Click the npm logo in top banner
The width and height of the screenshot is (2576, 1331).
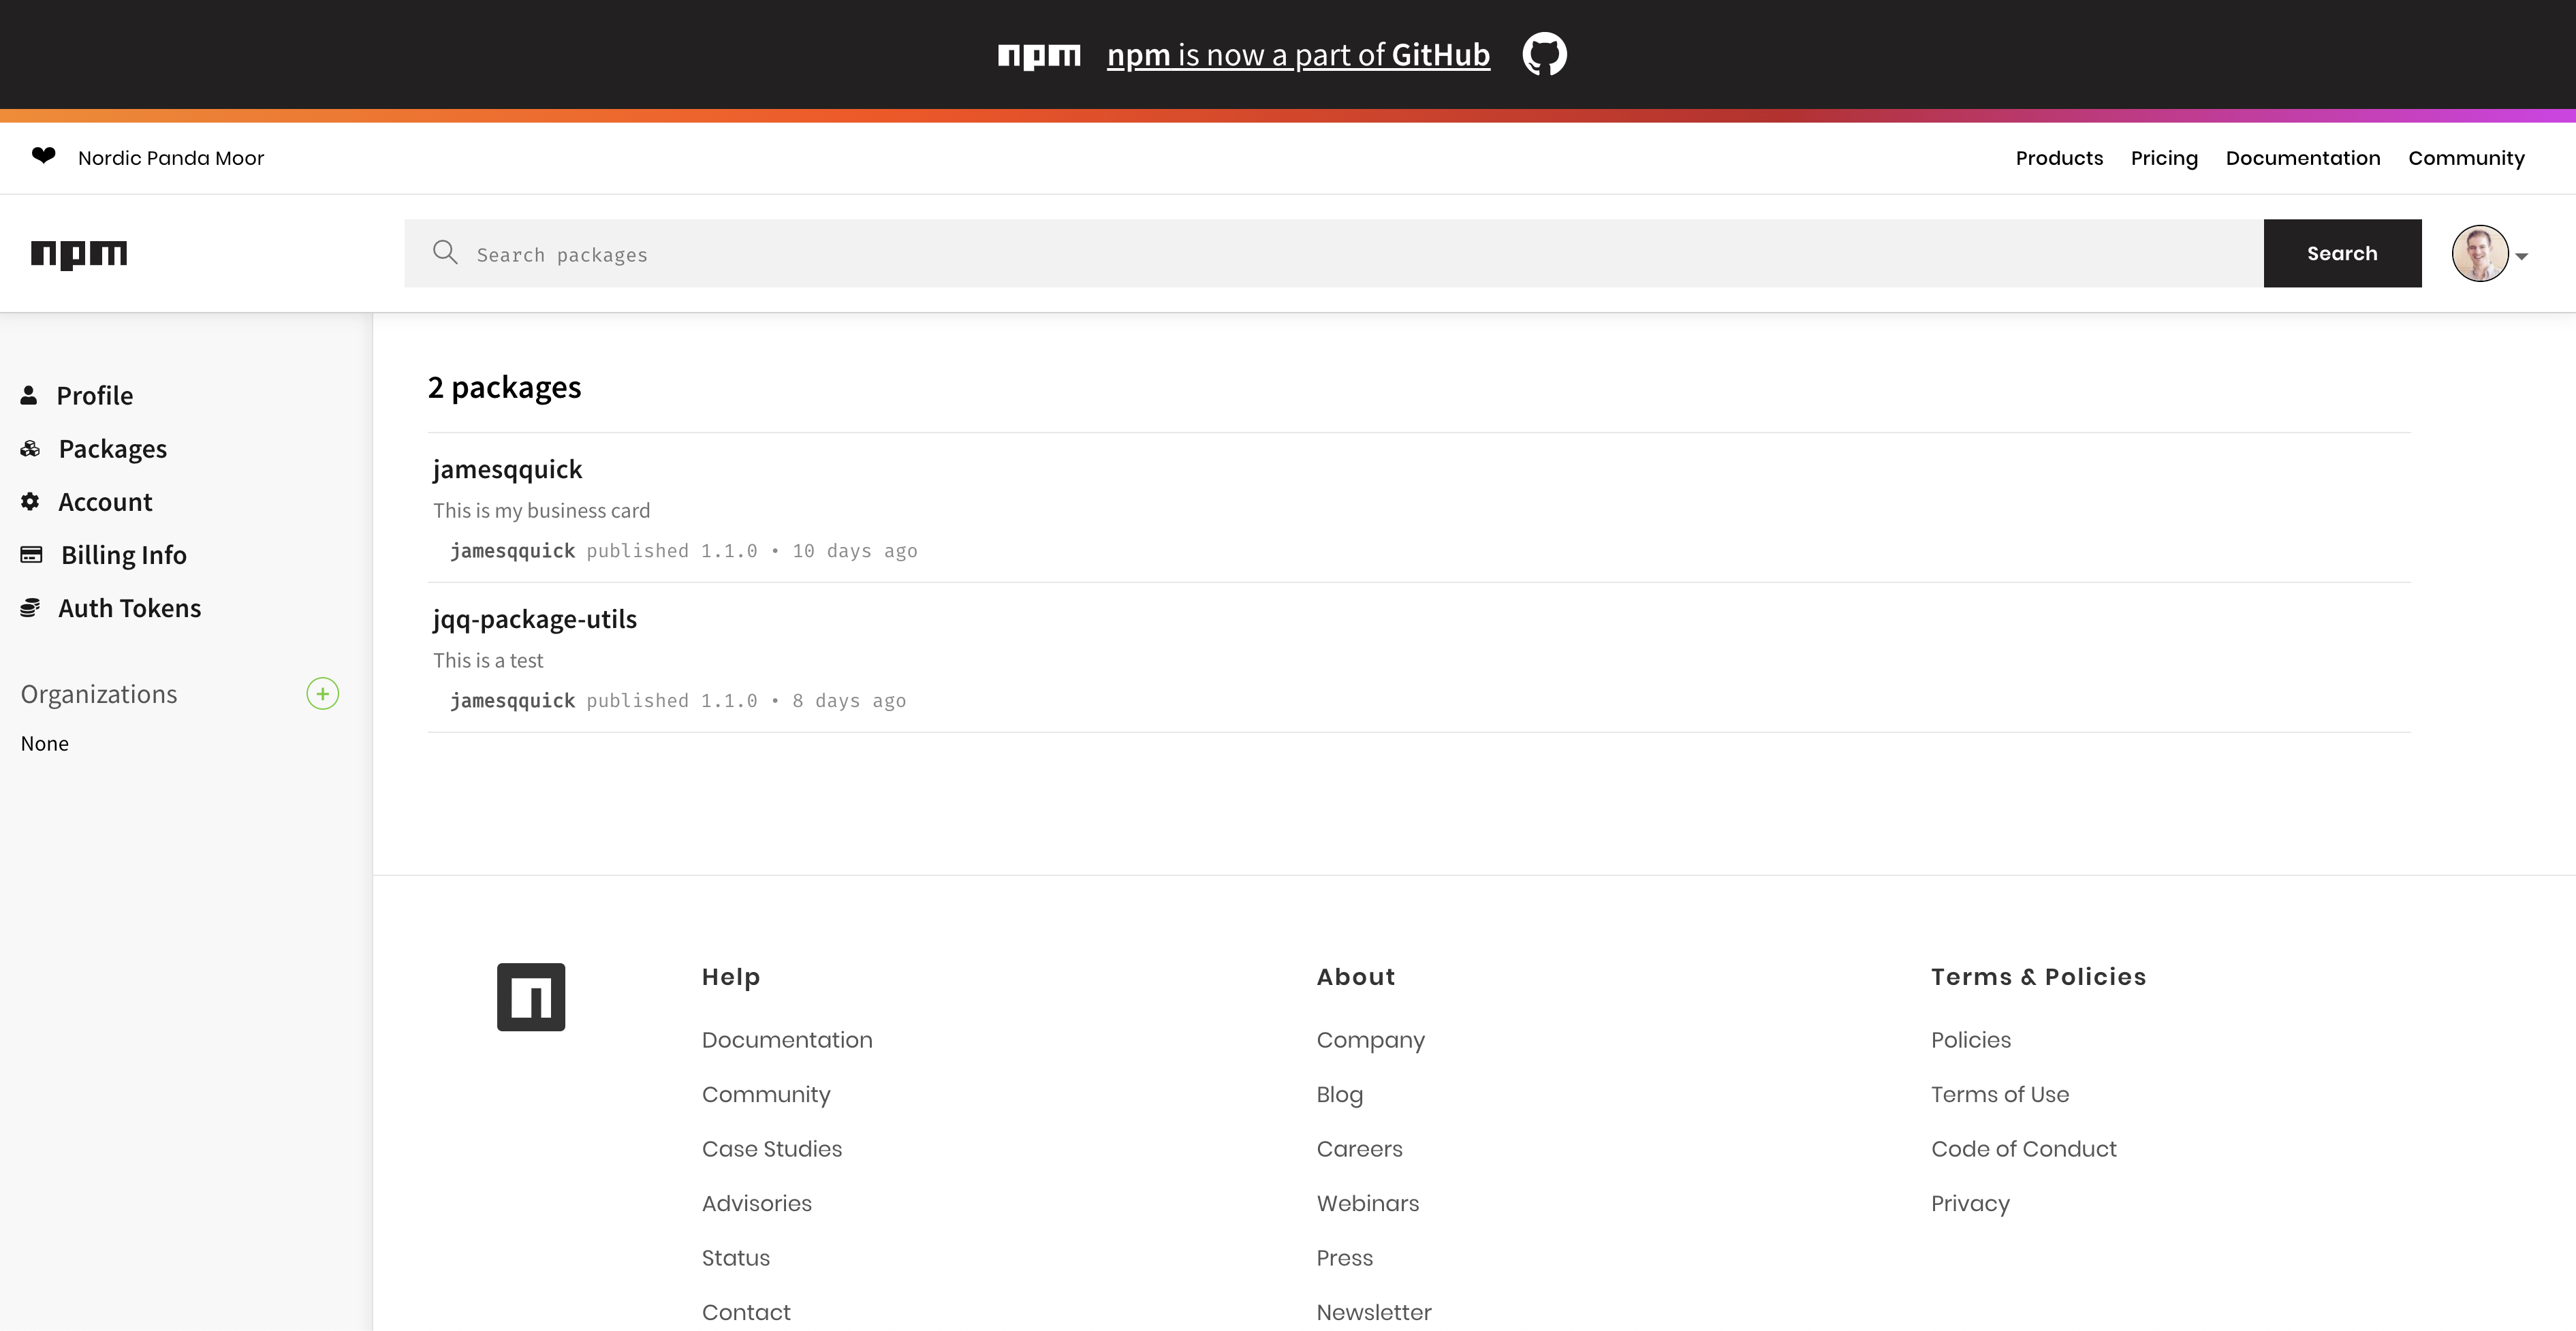pyautogui.click(x=1039, y=56)
